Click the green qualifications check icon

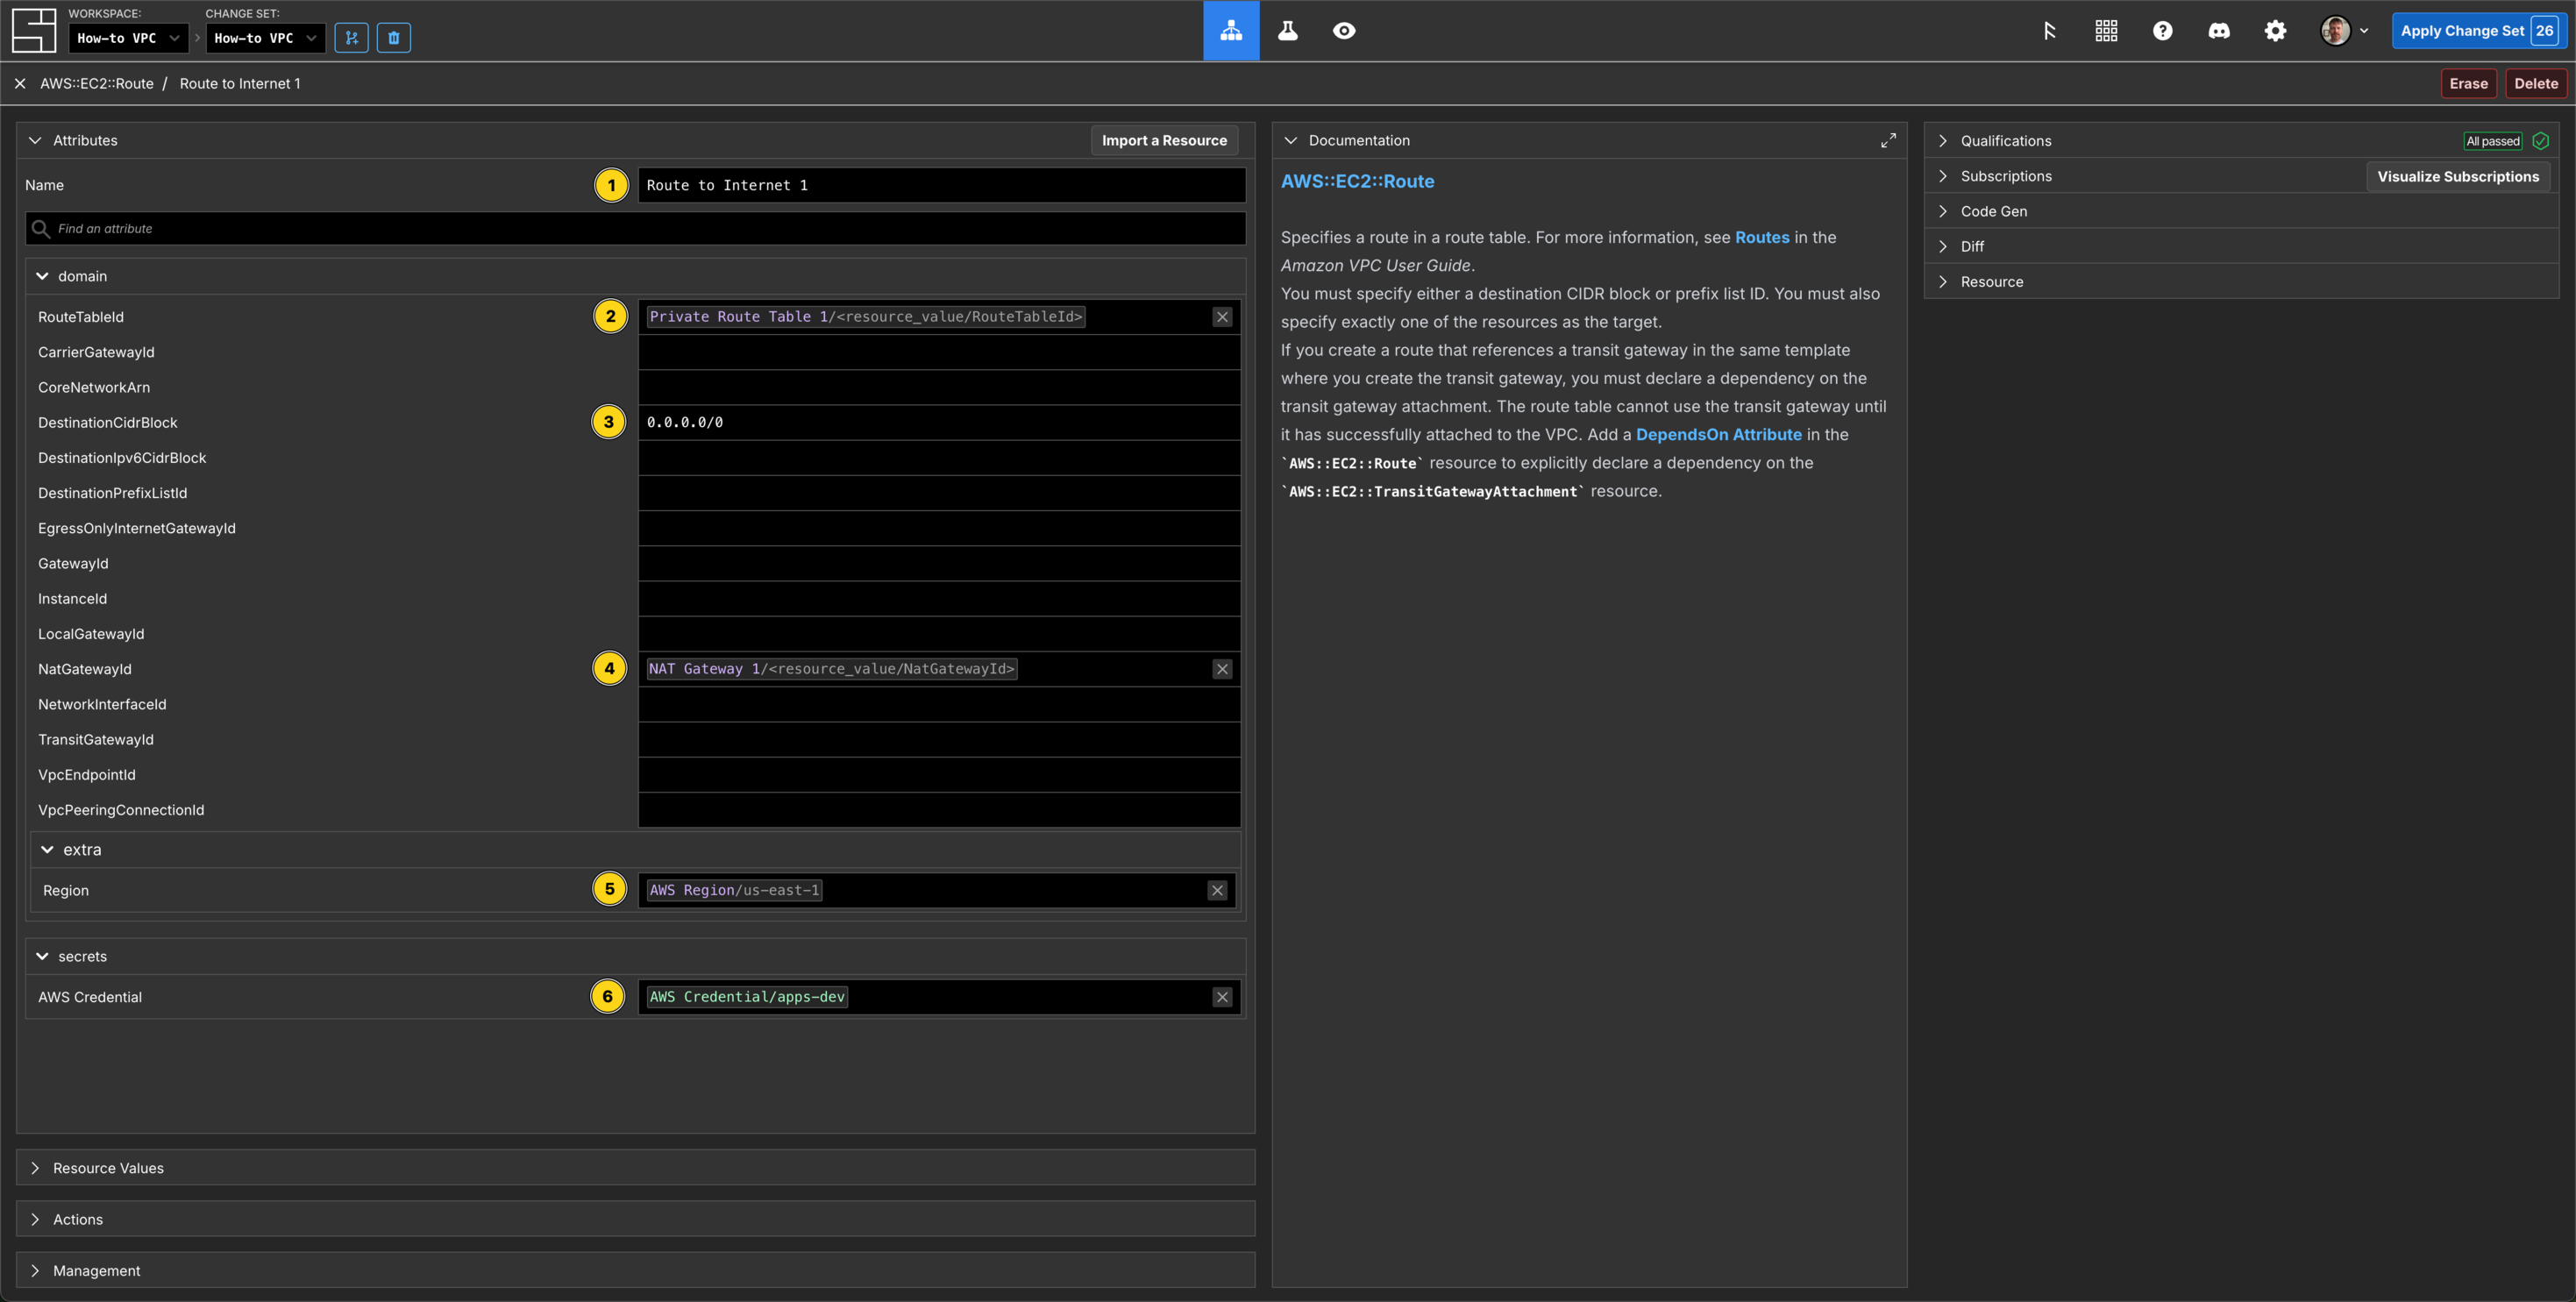(2540, 141)
